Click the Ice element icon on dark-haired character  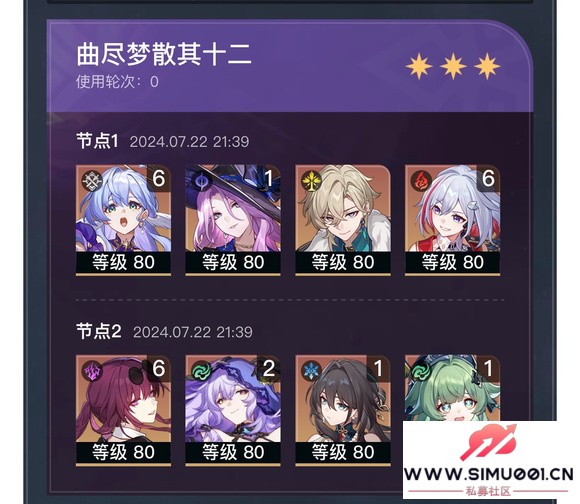coord(311,371)
